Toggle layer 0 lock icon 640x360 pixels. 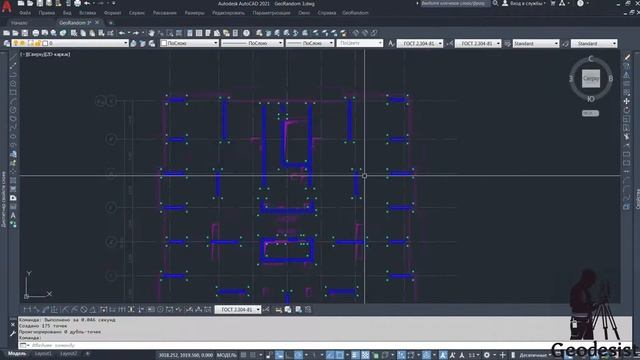coord(38,43)
